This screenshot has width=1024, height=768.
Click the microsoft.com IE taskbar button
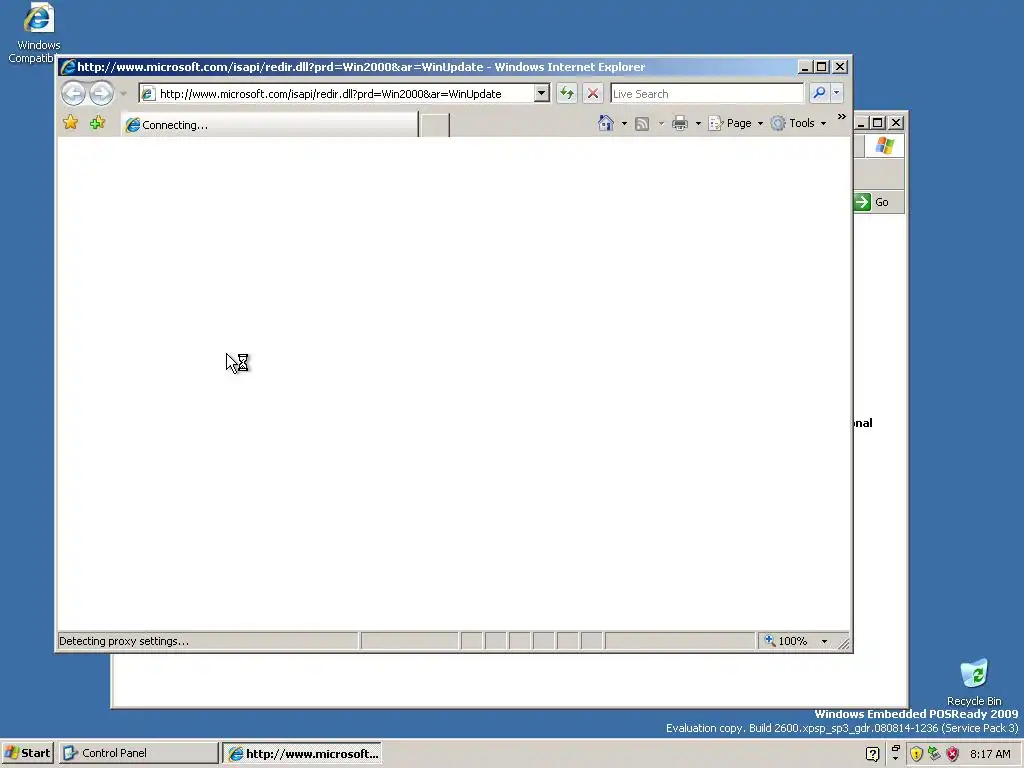pos(302,753)
